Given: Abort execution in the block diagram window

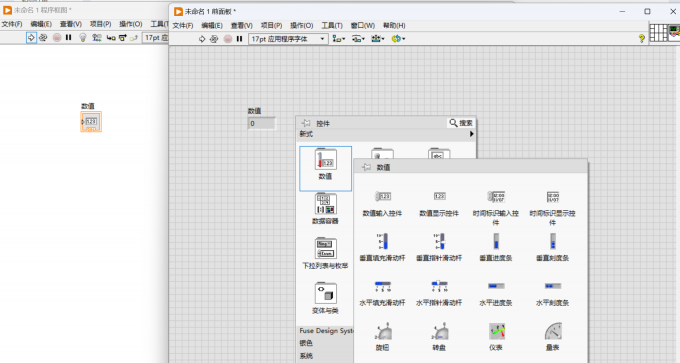Looking at the screenshot, I should [x=57, y=38].
